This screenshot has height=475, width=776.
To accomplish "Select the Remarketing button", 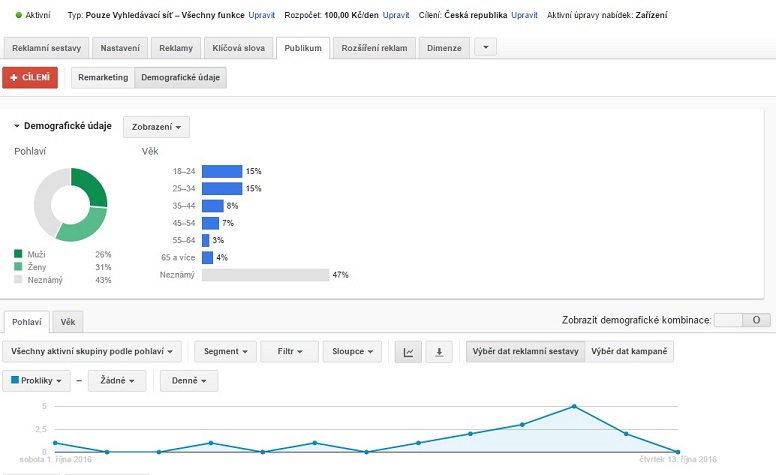I will click(x=102, y=78).
